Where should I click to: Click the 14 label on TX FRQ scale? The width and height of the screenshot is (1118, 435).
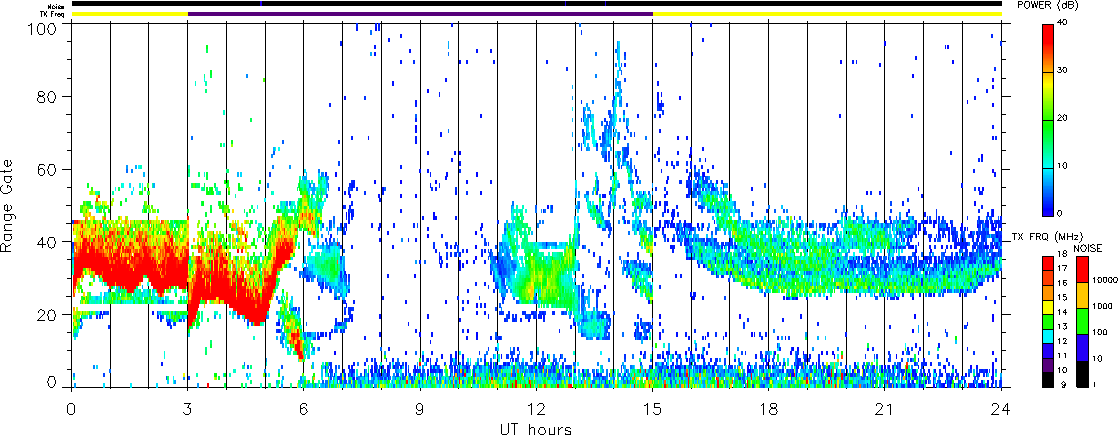point(1062,312)
